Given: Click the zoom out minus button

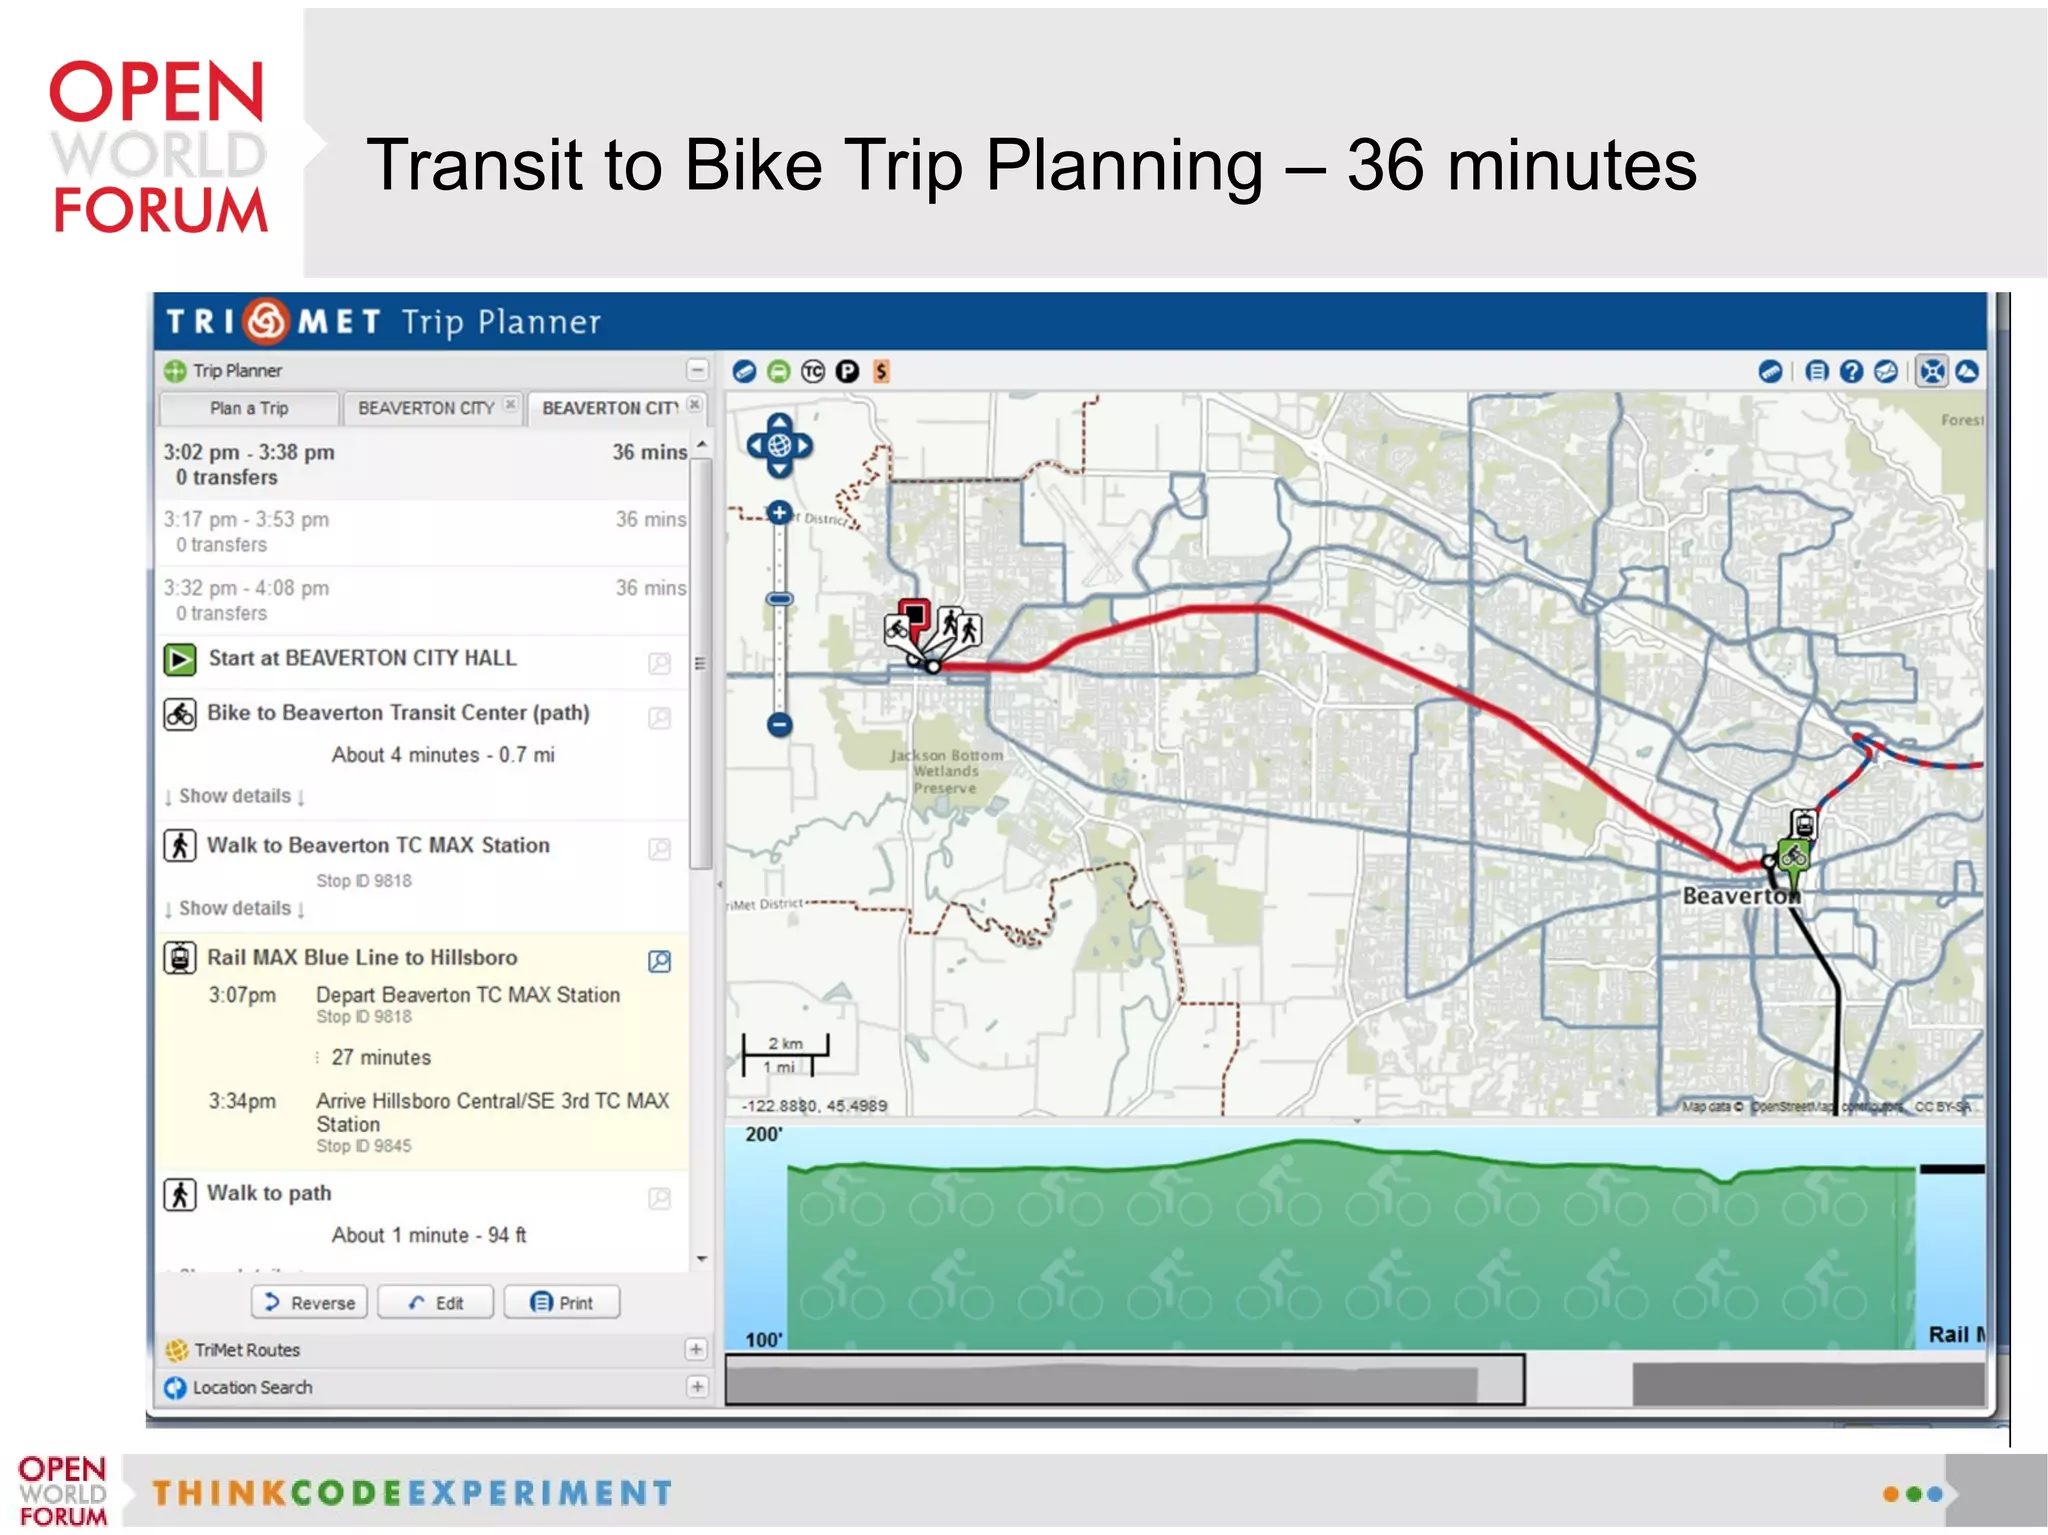Looking at the screenshot, I should [x=779, y=725].
